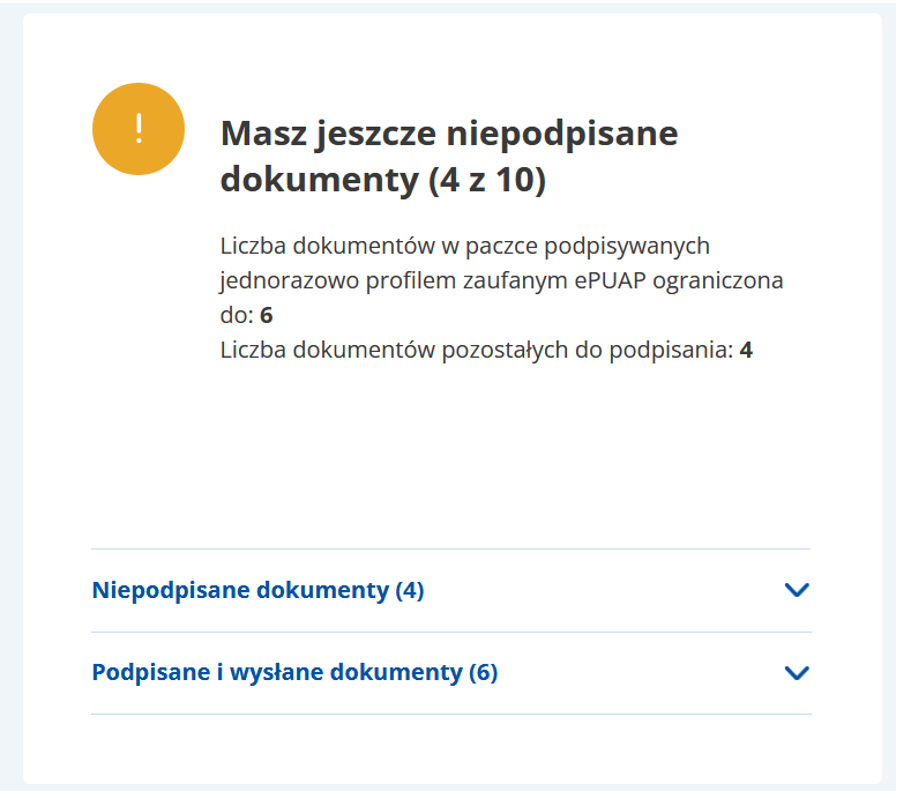Click the exclamation mark inside the circle

point(138,128)
